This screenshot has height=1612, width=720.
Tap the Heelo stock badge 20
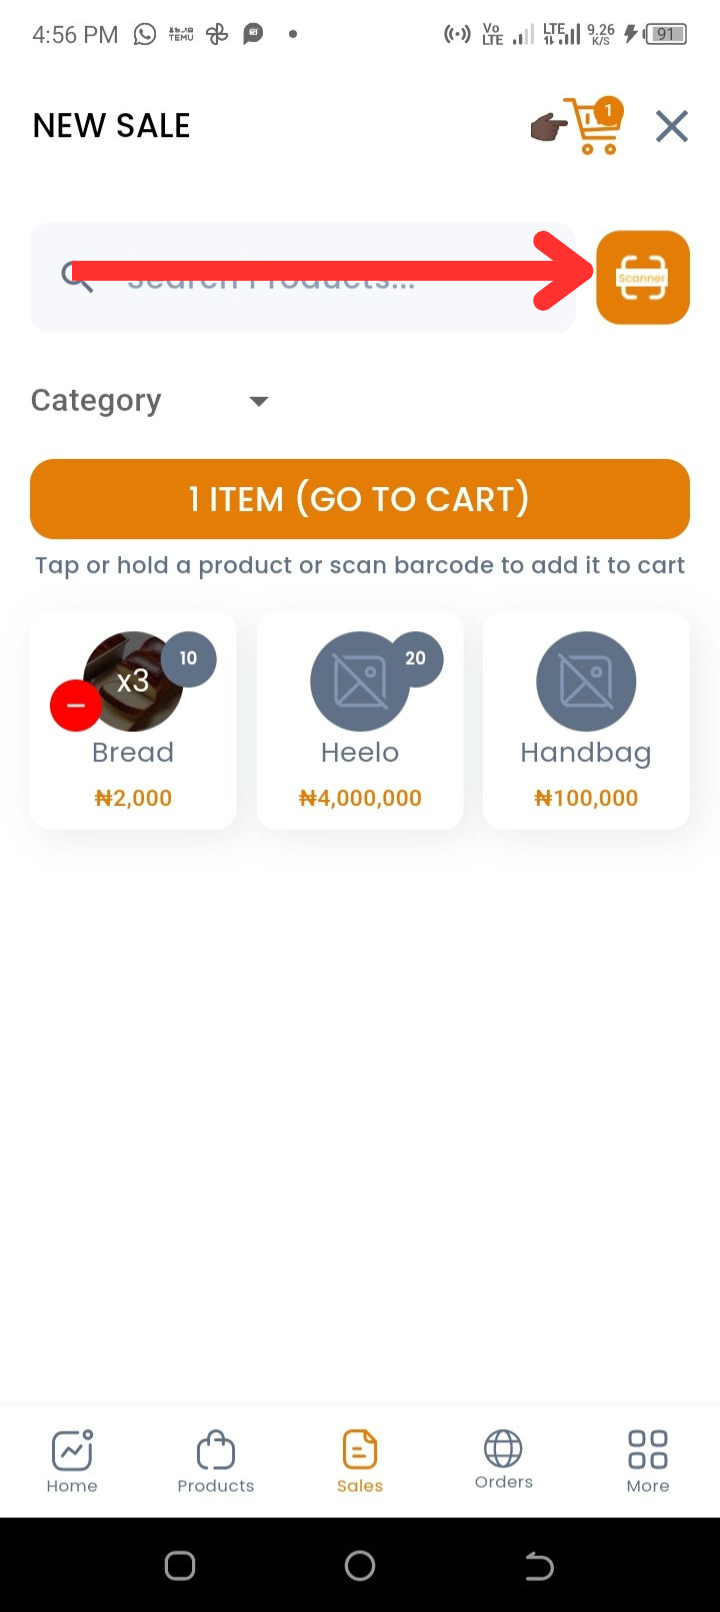416,659
